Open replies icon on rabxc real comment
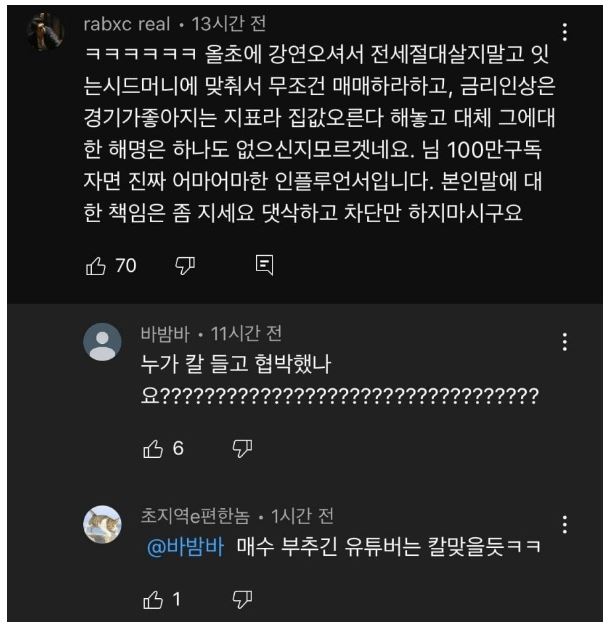This screenshot has height=631, width=613. (x=265, y=265)
